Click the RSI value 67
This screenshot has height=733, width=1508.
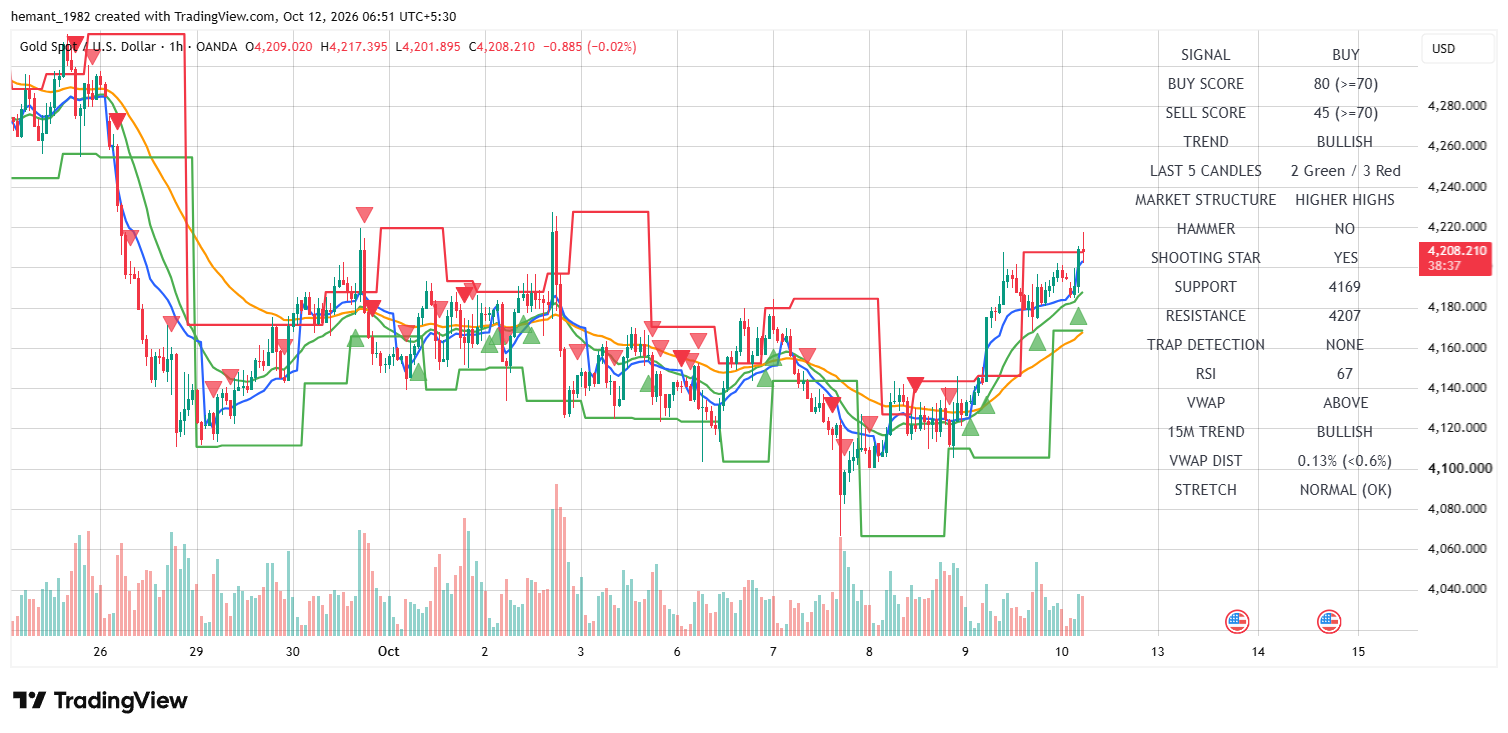click(1345, 374)
